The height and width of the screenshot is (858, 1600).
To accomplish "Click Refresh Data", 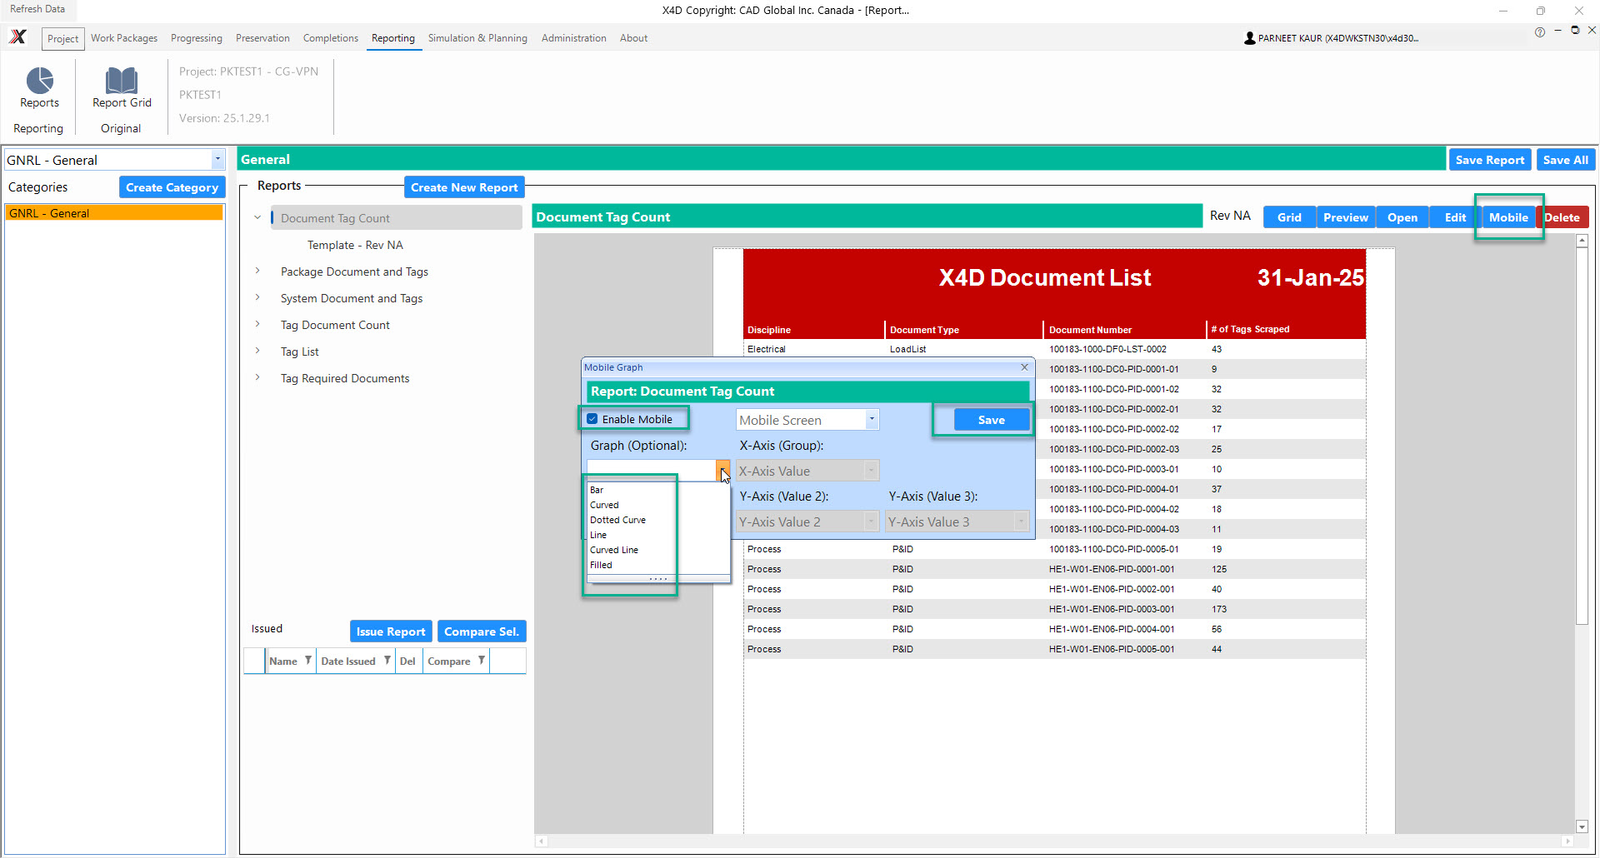I will pyautogui.click(x=37, y=9).
